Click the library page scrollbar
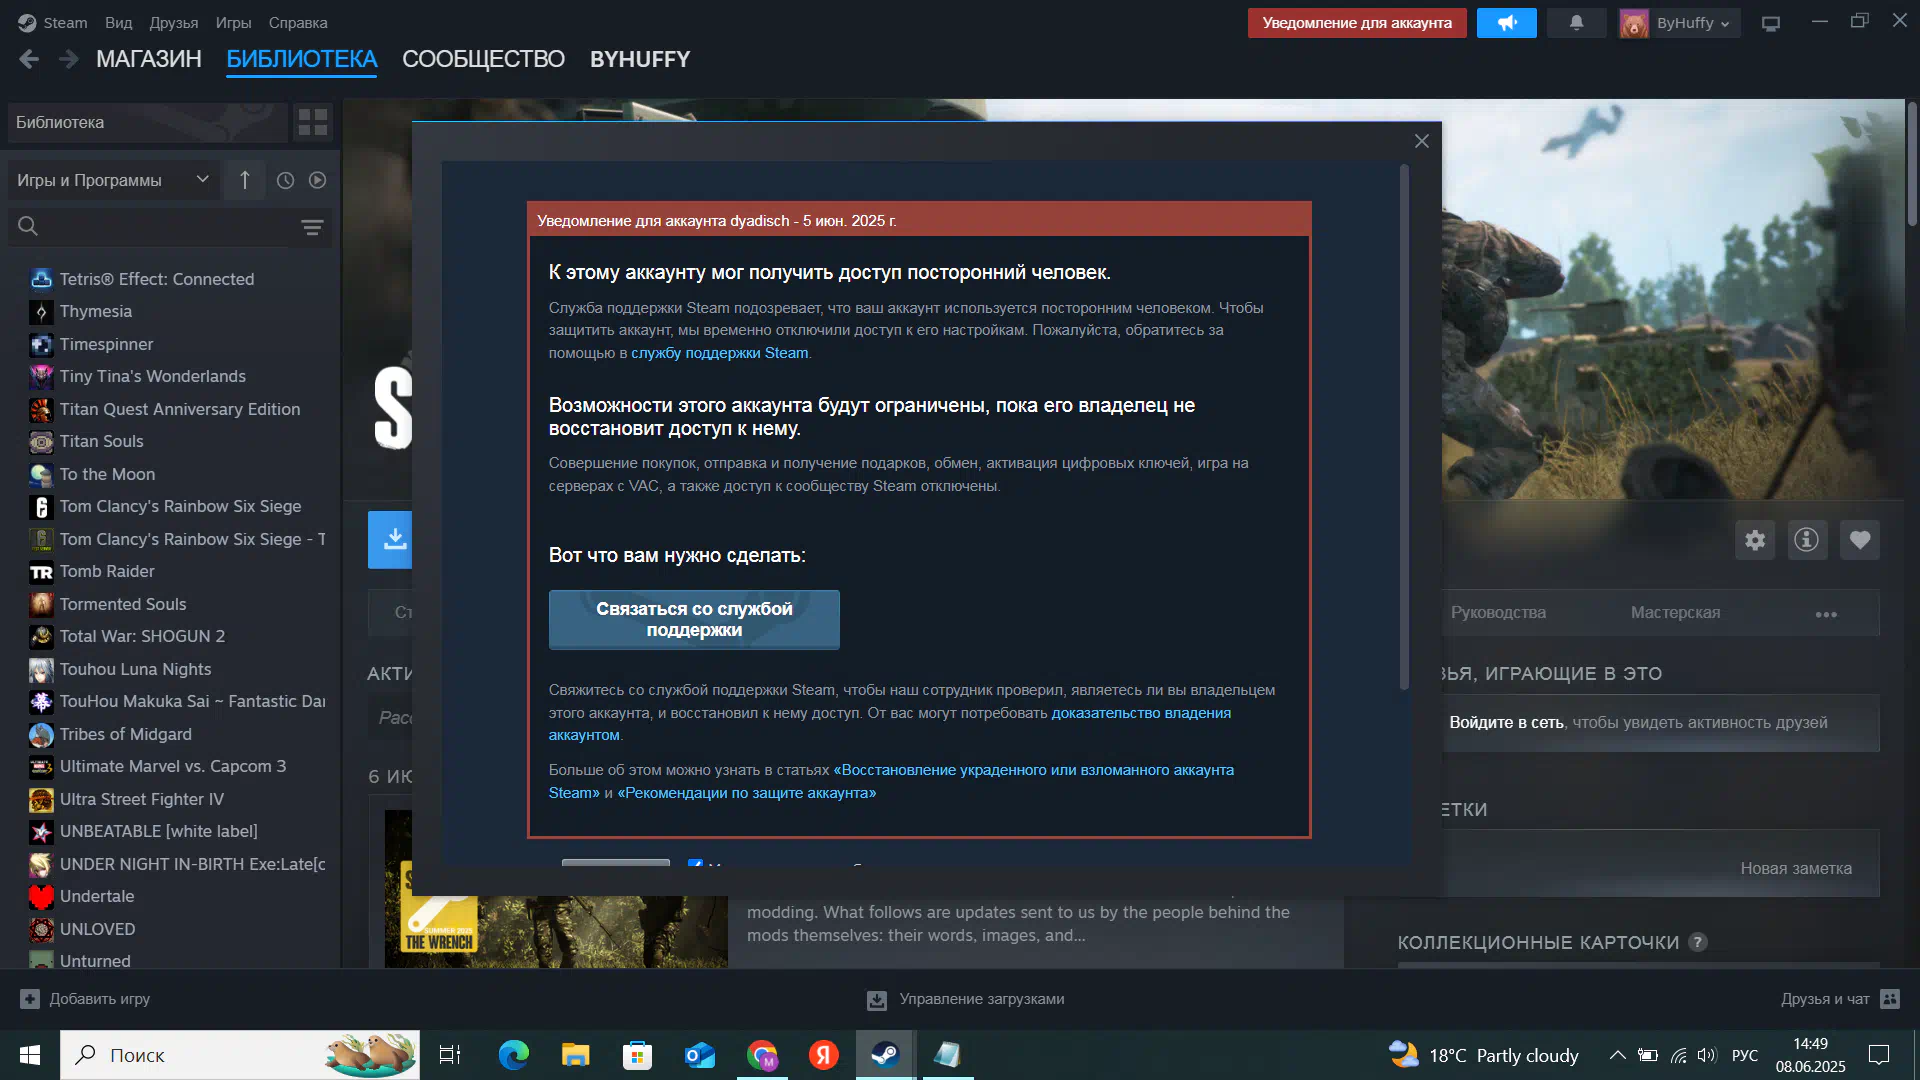 pyautogui.click(x=1912, y=165)
